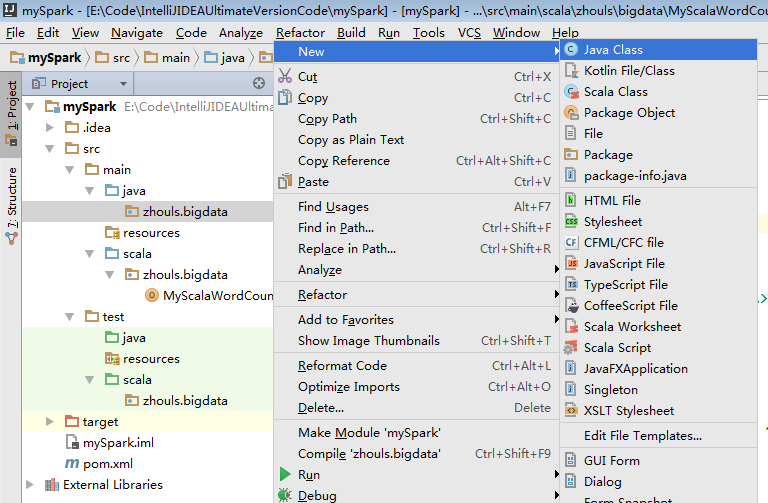
Task: Click the Scala Worksheet icon
Action: [571, 327]
